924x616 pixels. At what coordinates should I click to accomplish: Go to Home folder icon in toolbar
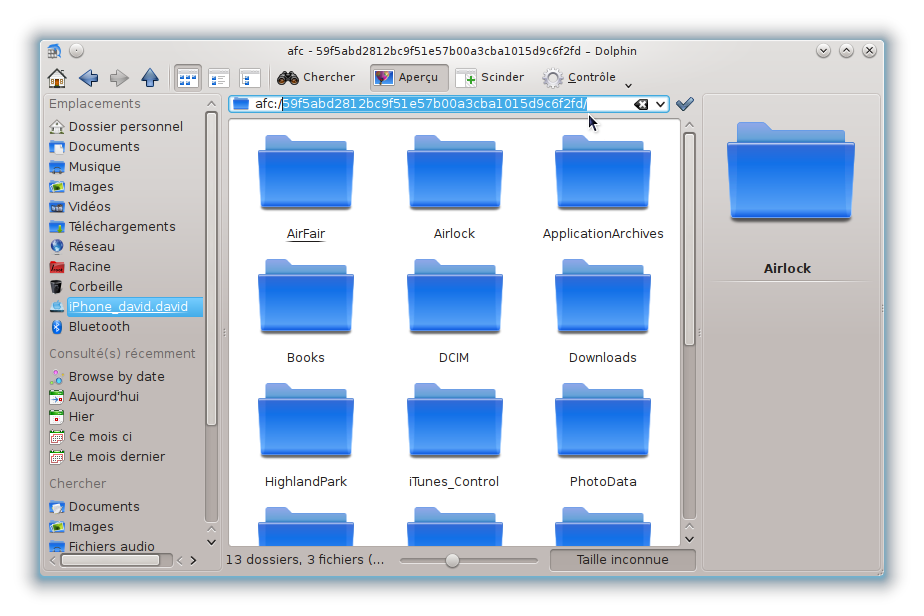pyautogui.click(x=57, y=77)
